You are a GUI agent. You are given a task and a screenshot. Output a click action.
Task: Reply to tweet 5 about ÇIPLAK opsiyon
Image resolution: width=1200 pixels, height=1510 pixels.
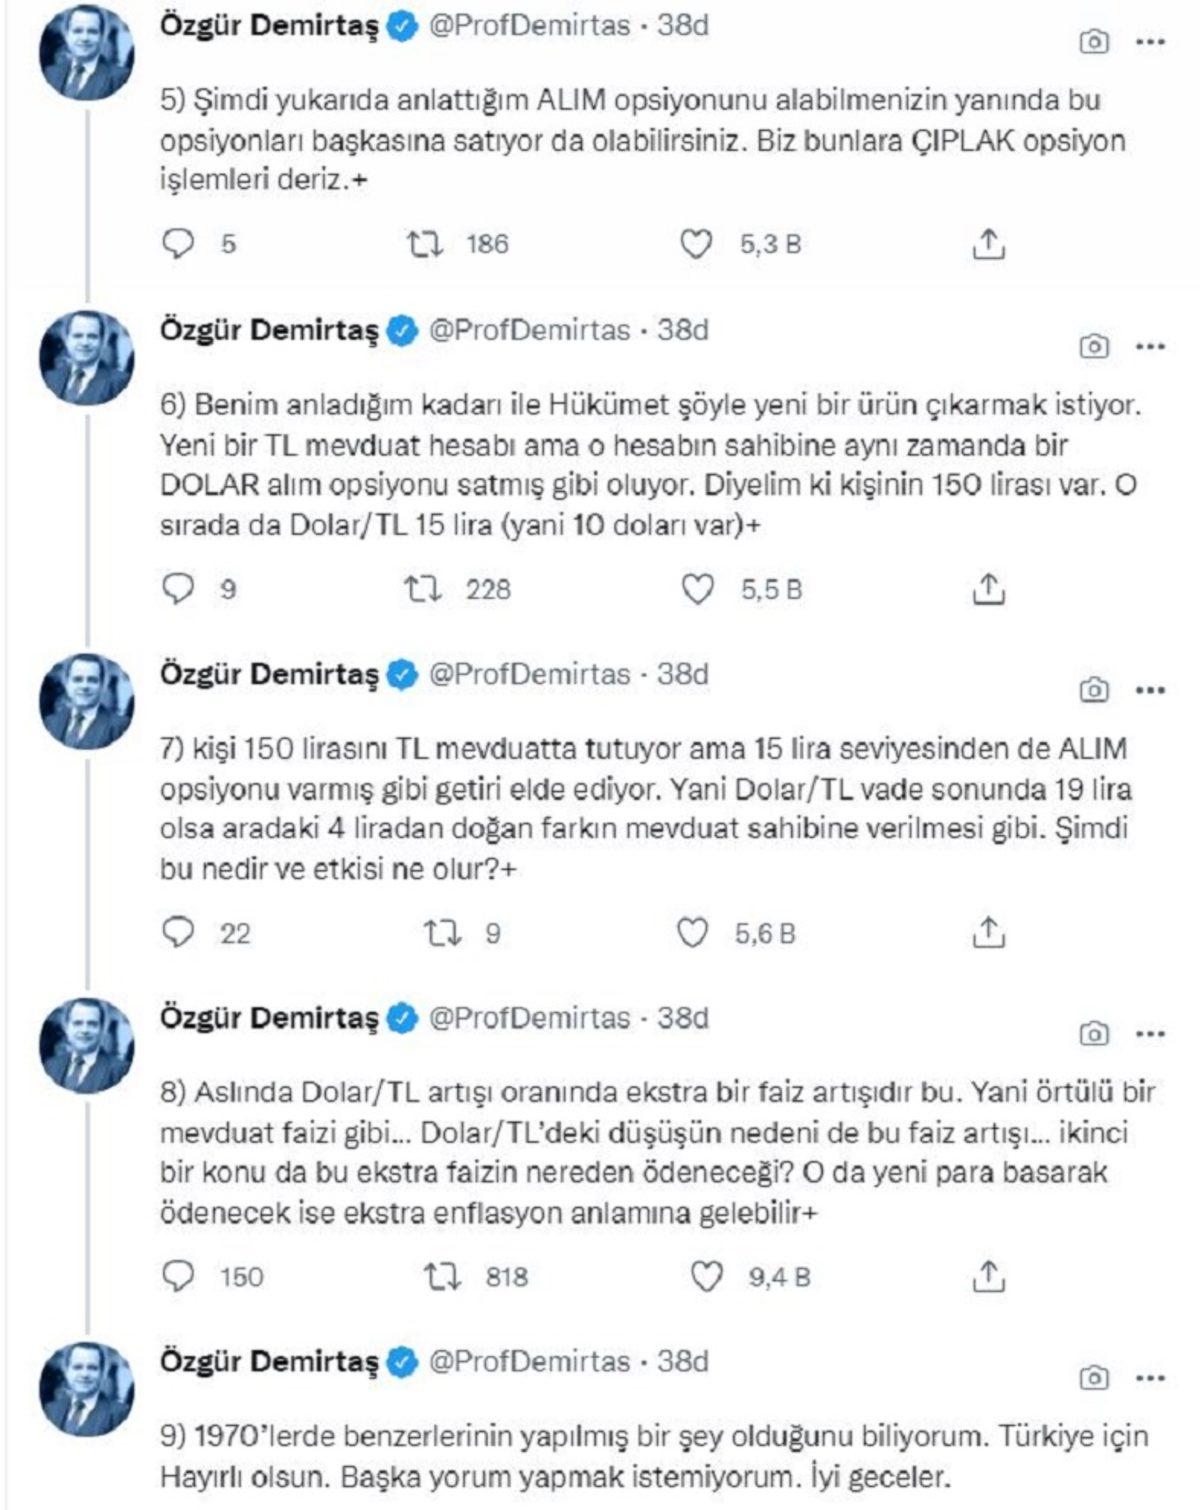(x=178, y=241)
